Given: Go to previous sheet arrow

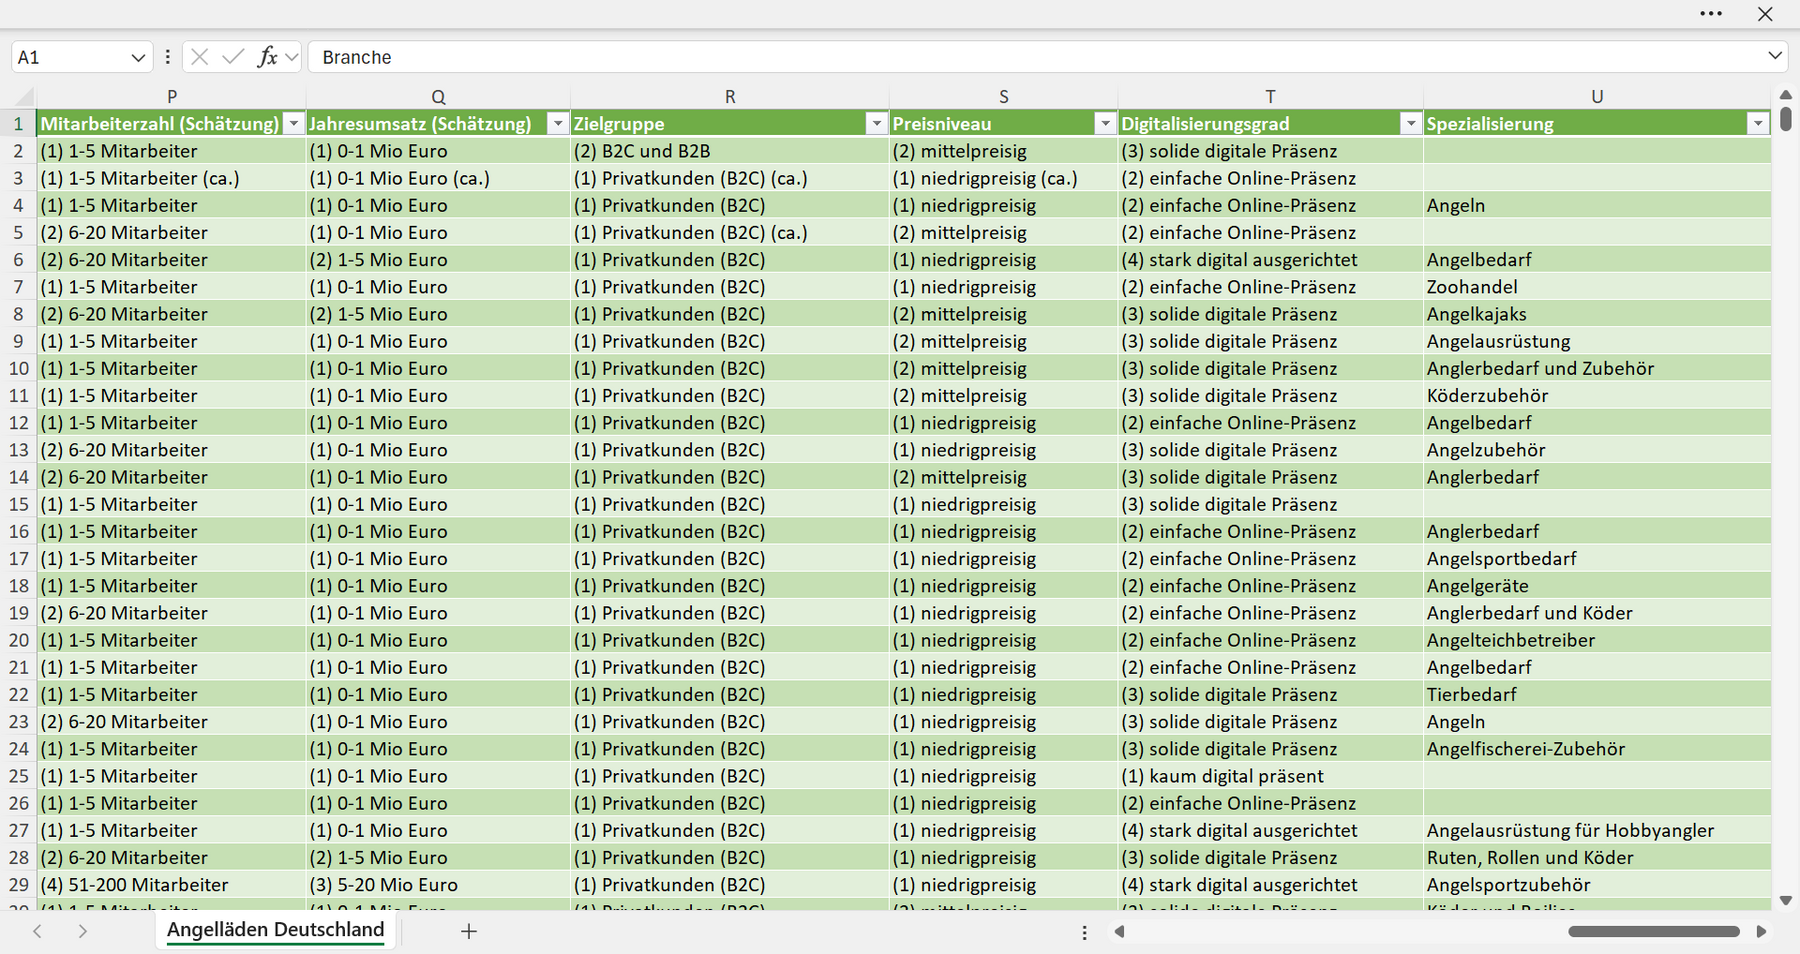Looking at the screenshot, I should (x=37, y=931).
